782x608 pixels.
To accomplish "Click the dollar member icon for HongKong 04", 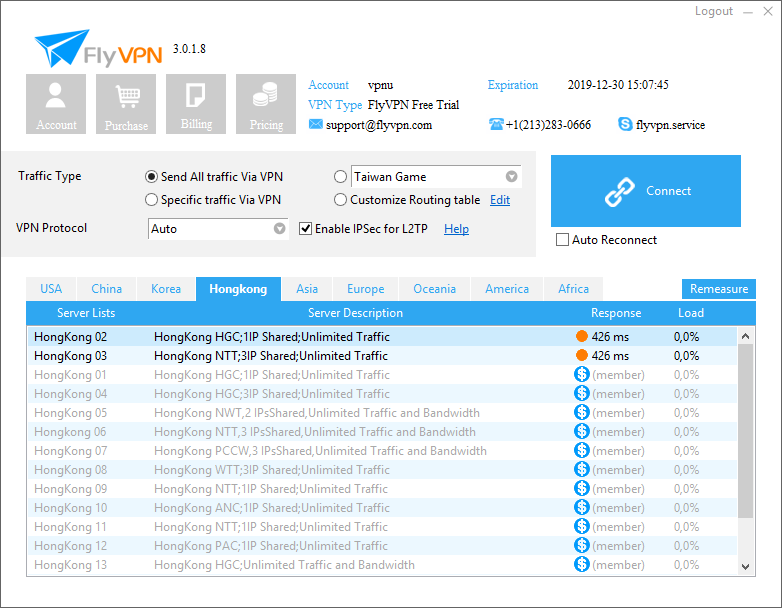I will [x=582, y=393].
